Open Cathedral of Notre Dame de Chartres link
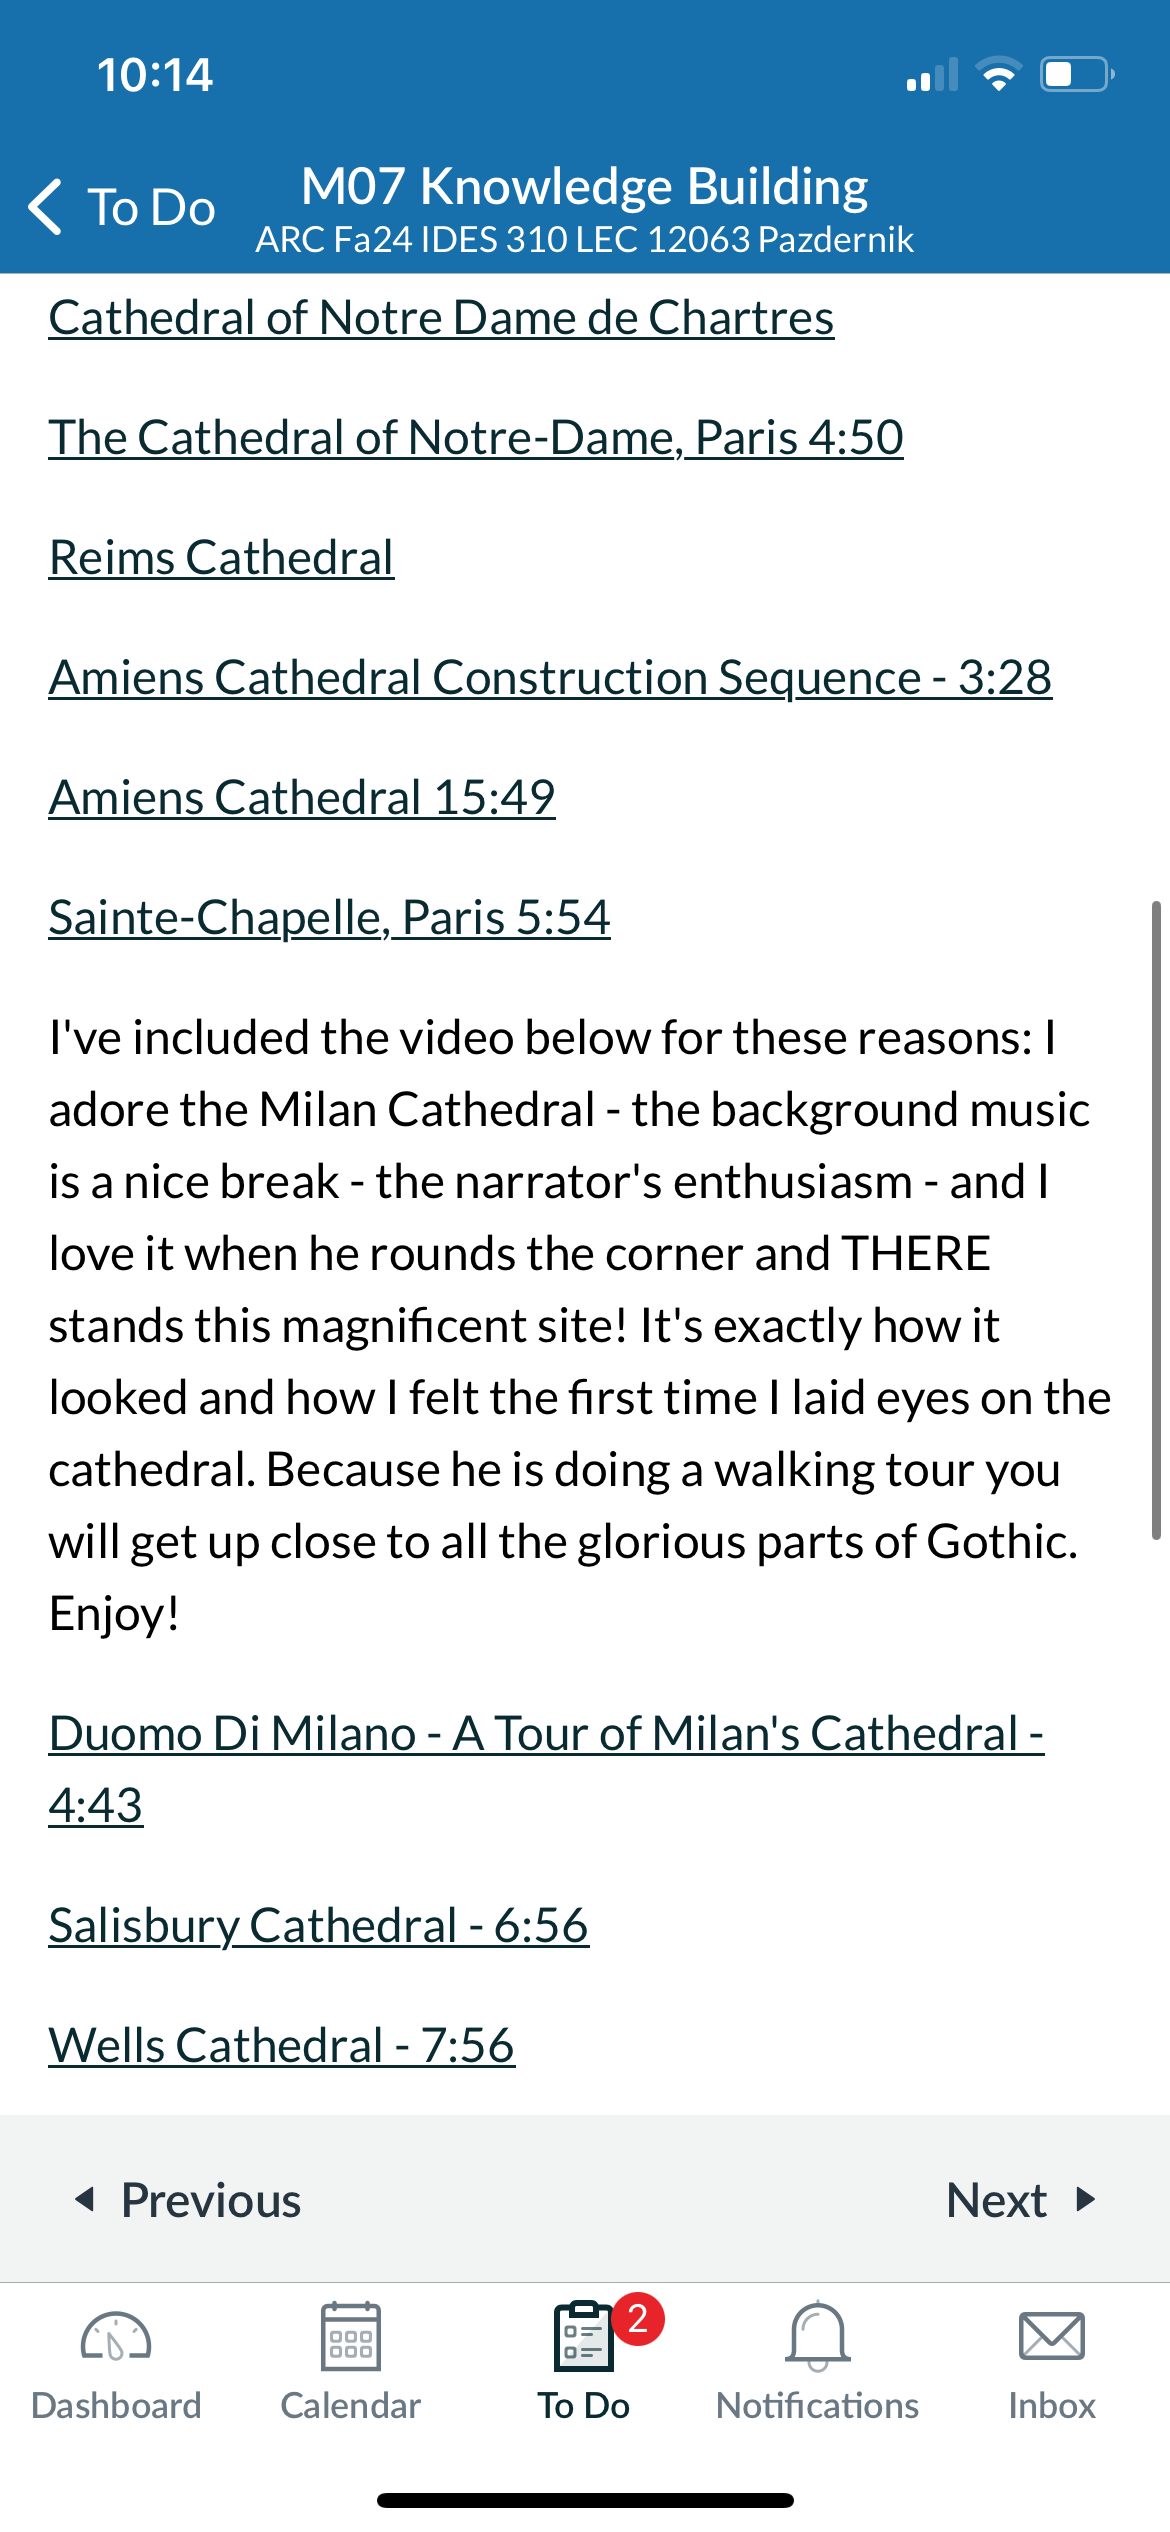The image size is (1170, 2532). pos(441,318)
